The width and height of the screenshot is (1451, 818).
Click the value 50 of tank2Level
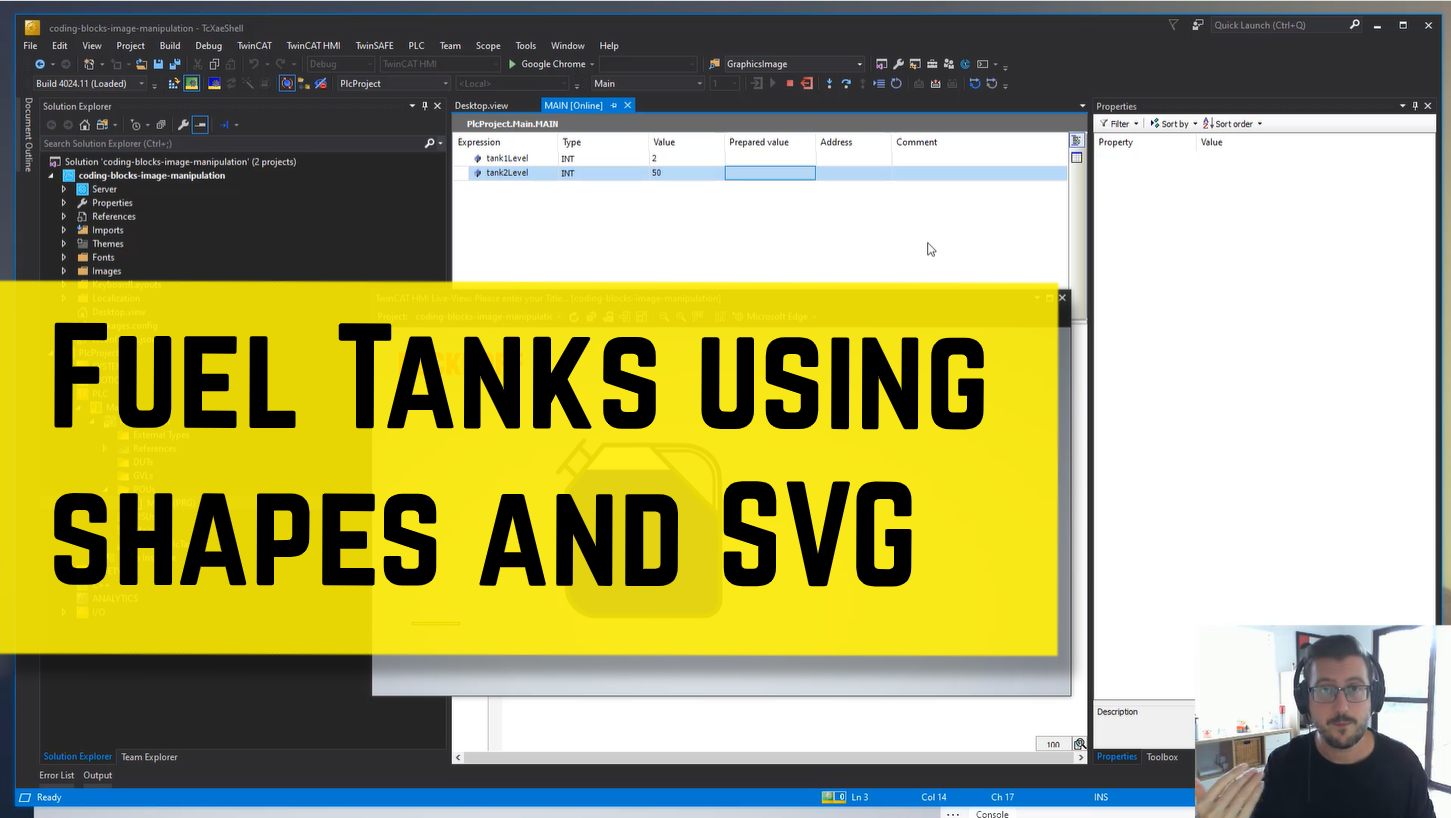[x=656, y=173]
